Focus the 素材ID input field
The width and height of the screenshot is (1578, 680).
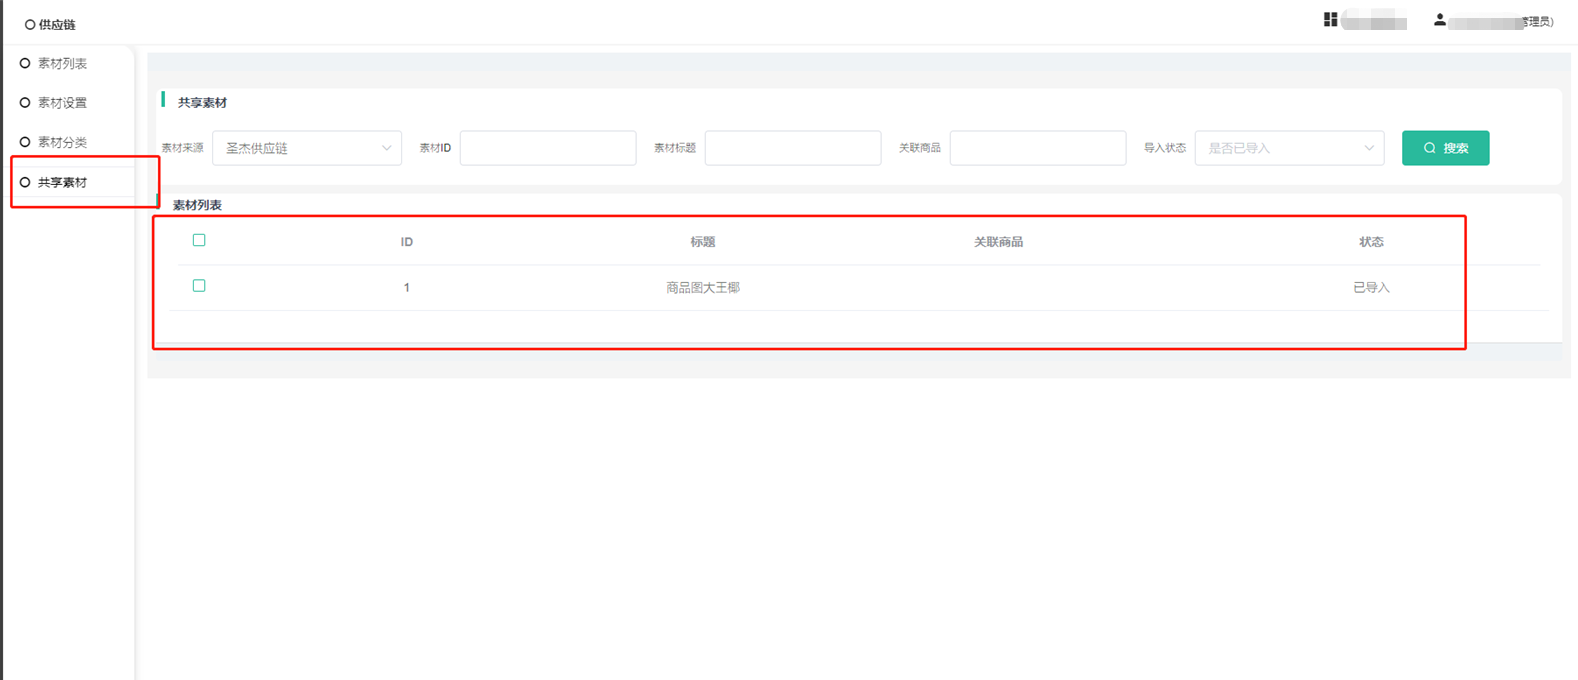tap(548, 148)
